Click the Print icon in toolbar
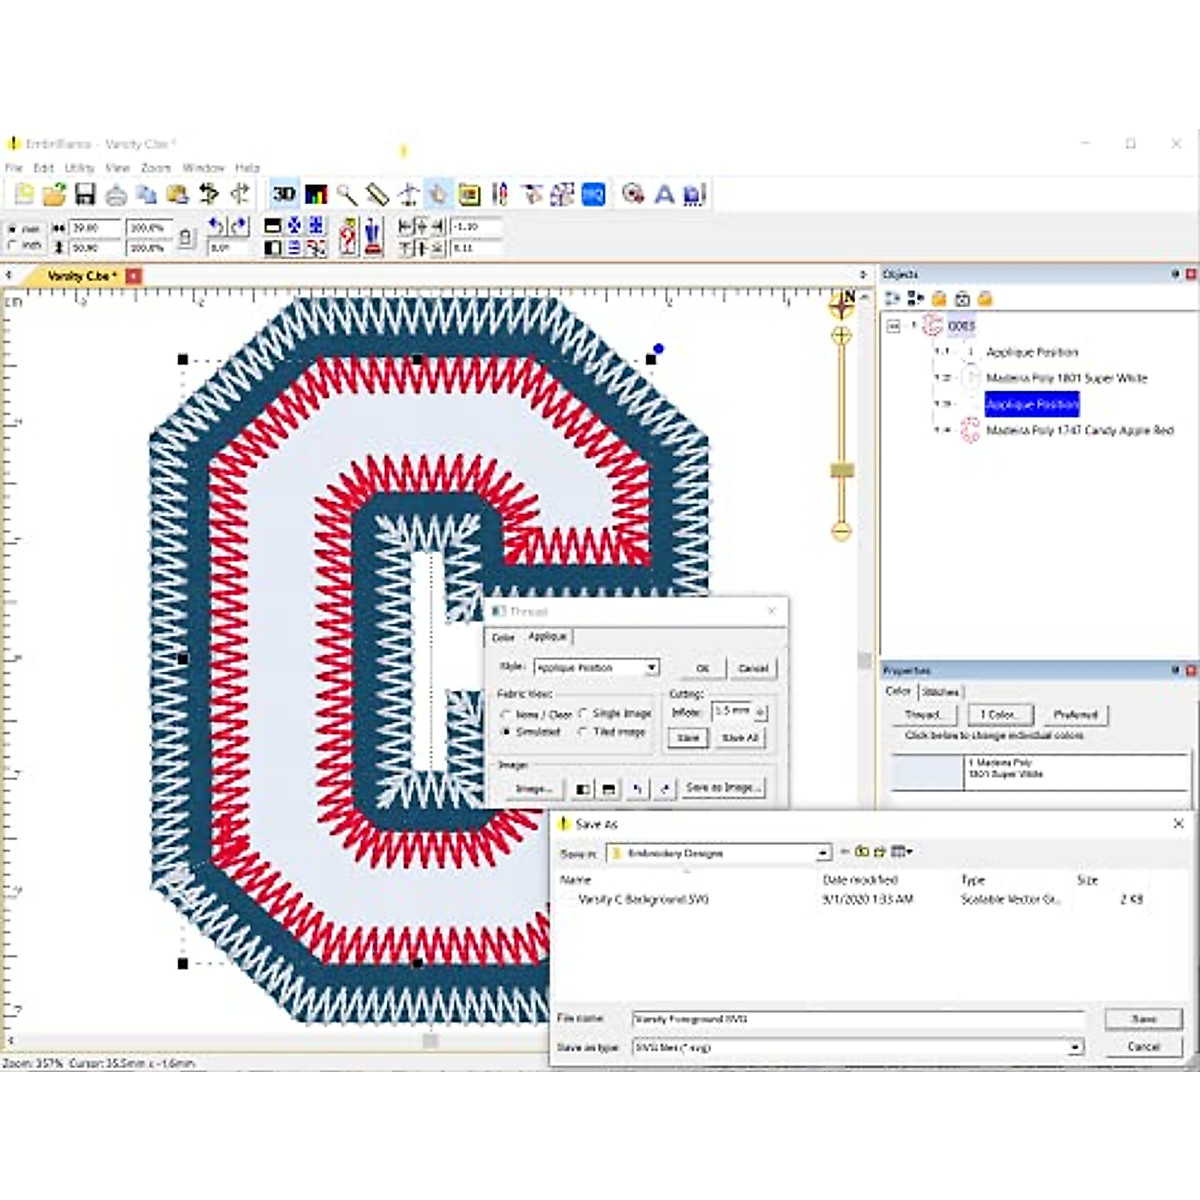 (x=116, y=194)
